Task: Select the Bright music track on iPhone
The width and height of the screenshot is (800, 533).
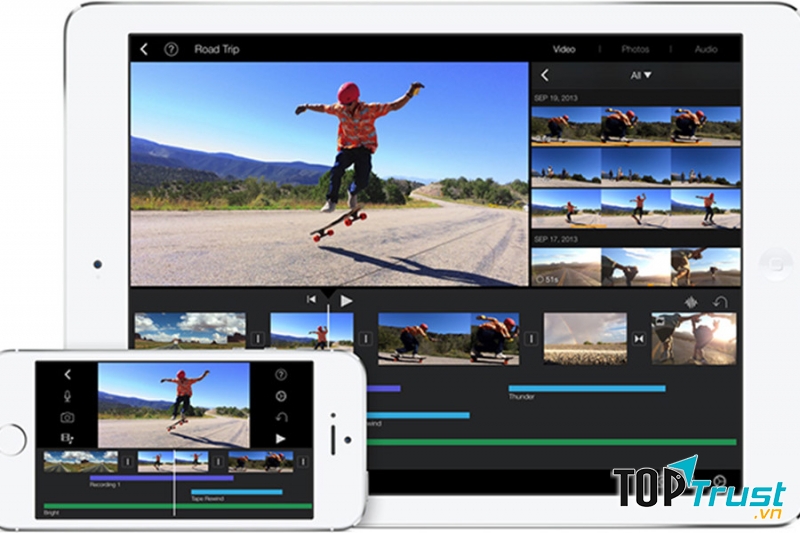Action: [178, 506]
